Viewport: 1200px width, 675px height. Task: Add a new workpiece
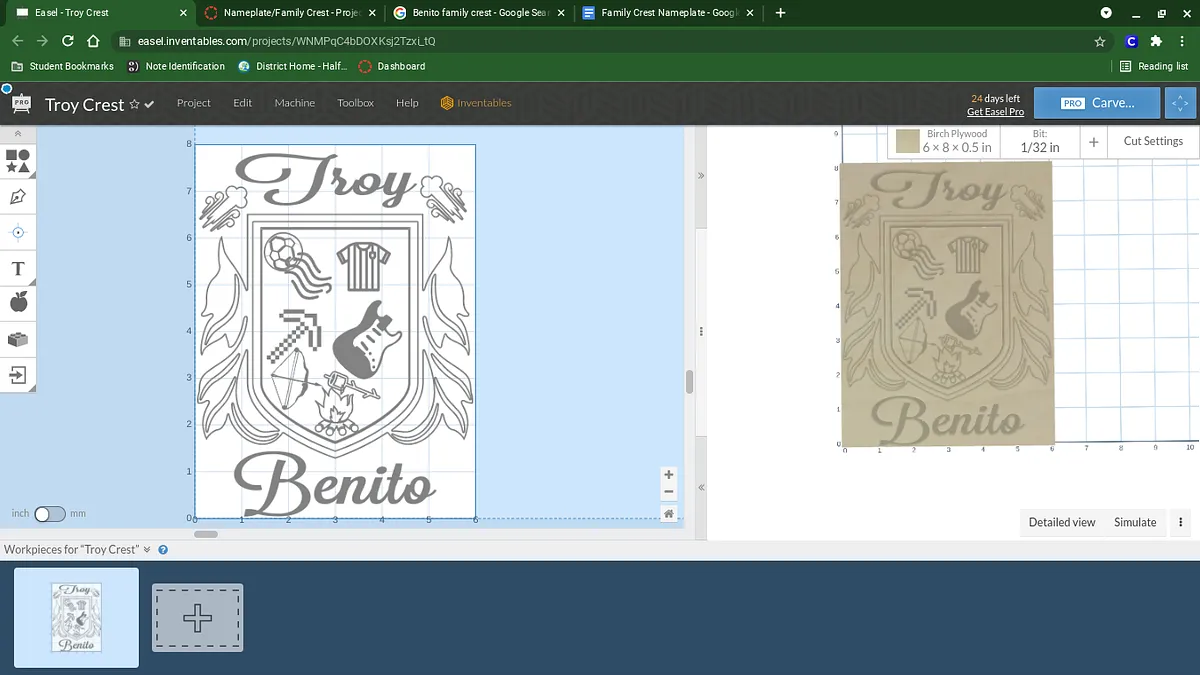(x=197, y=618)
